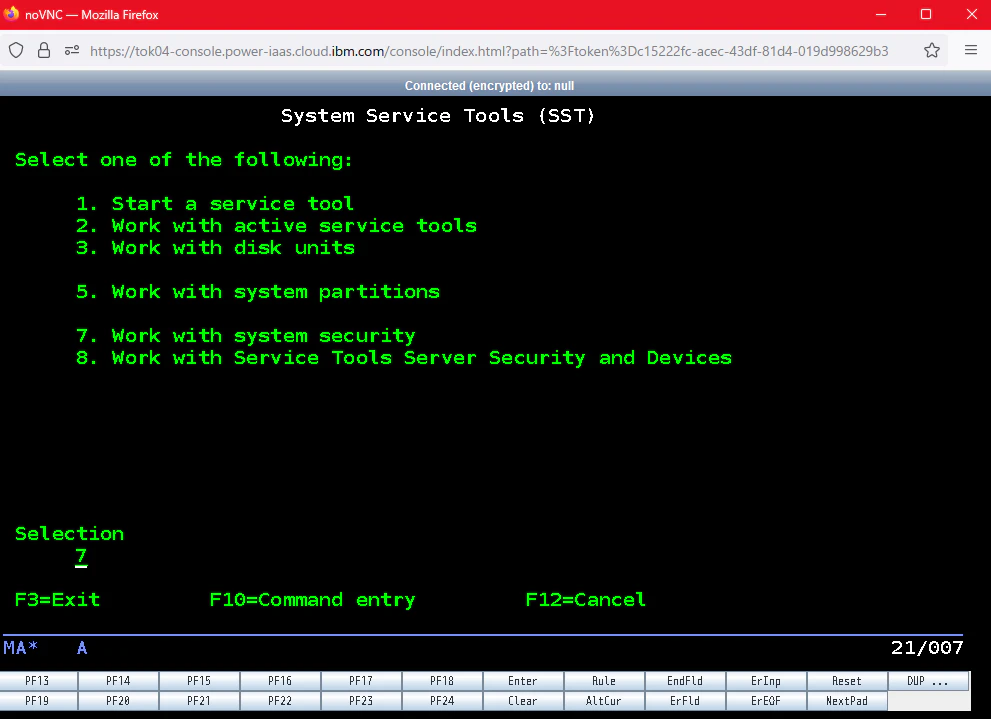Viewport: 991px width, 719px height.
Task: Click the PF24 key button
Action: [442, 701]
